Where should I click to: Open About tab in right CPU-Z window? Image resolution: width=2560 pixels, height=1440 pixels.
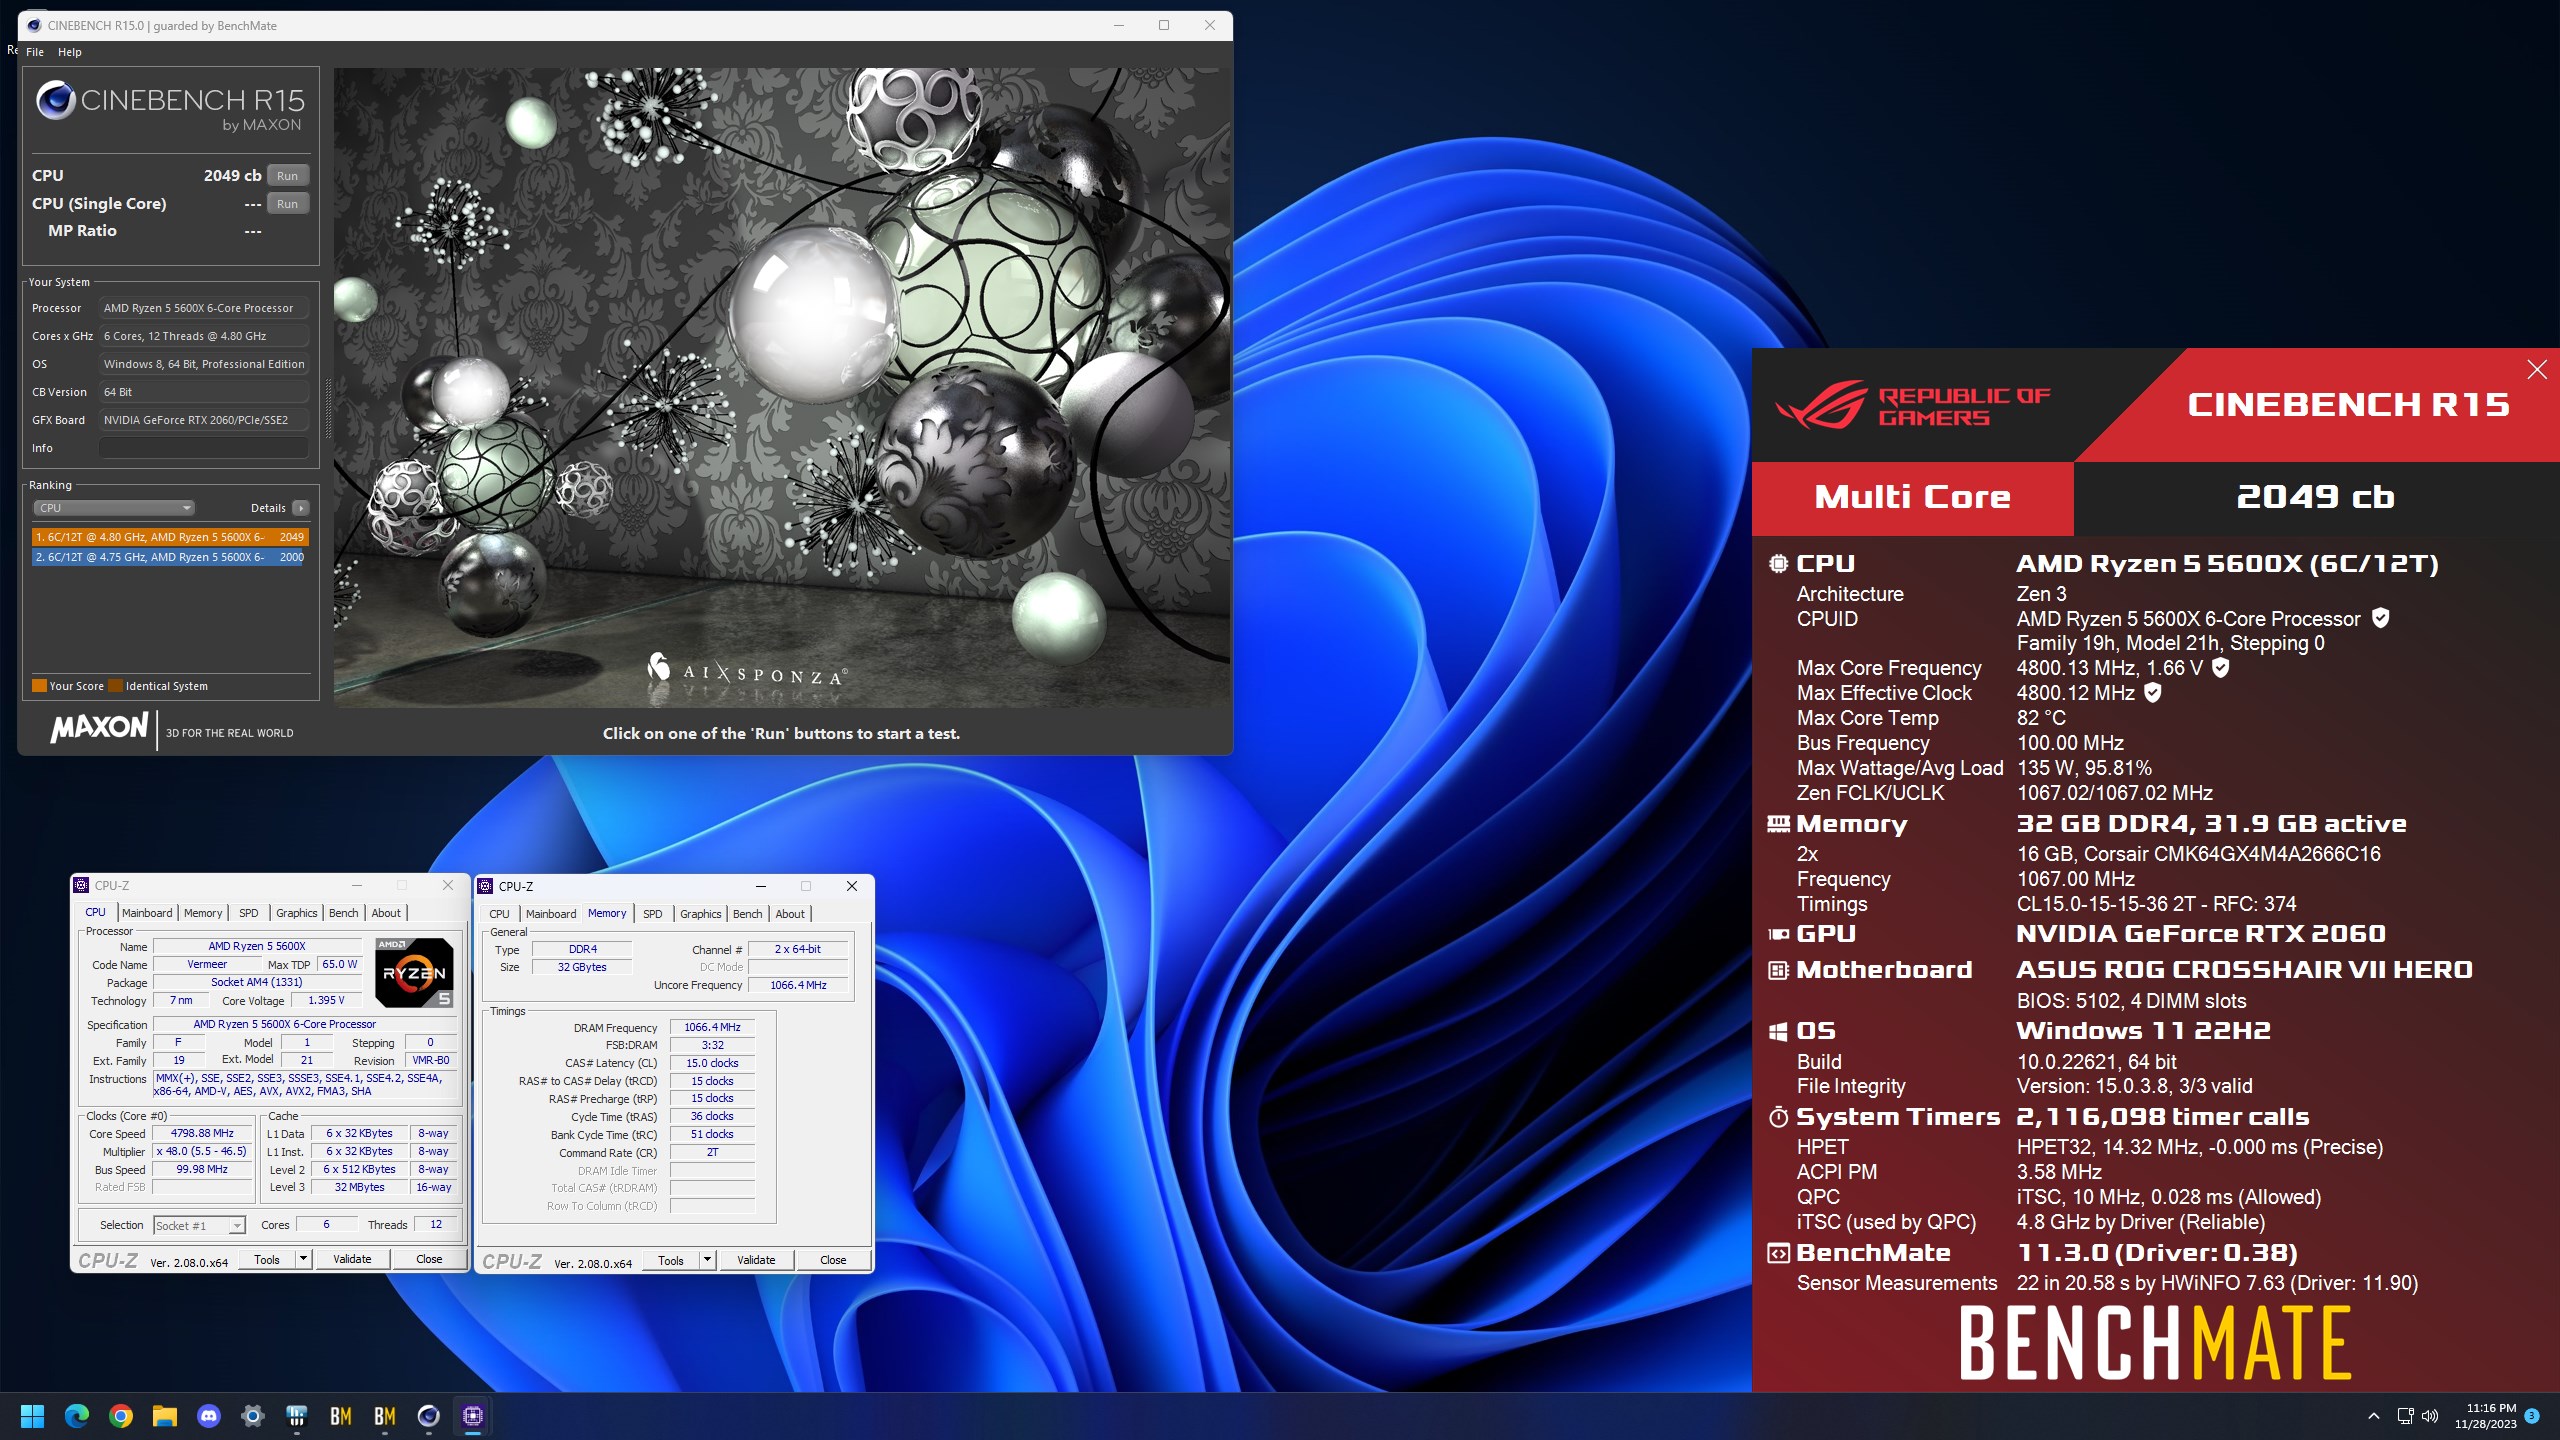click(790, 914)
